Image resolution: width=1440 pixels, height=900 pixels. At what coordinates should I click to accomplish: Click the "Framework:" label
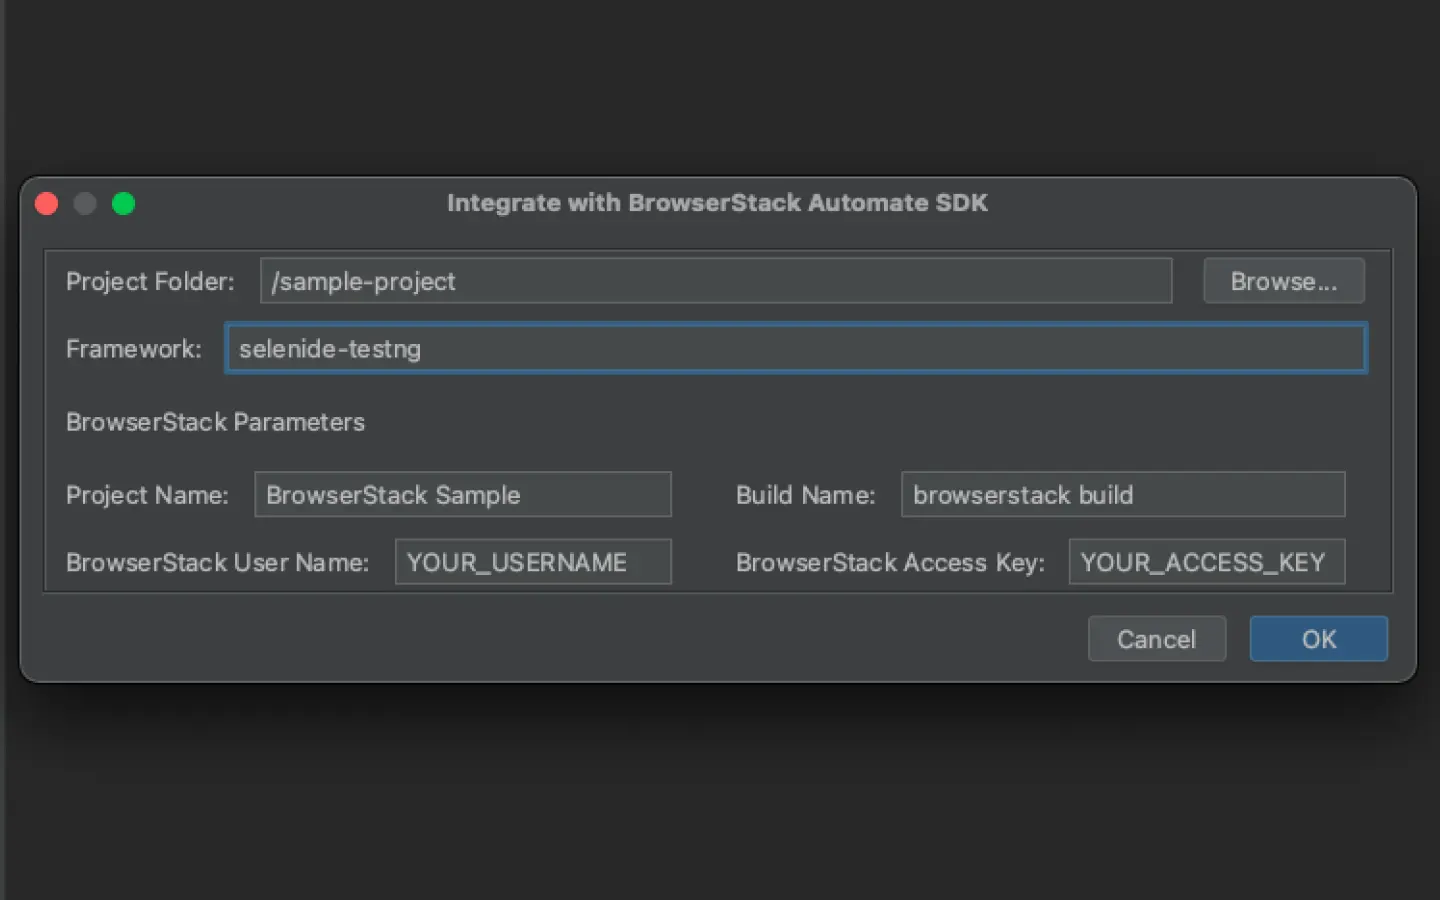(x=134, y=349)
